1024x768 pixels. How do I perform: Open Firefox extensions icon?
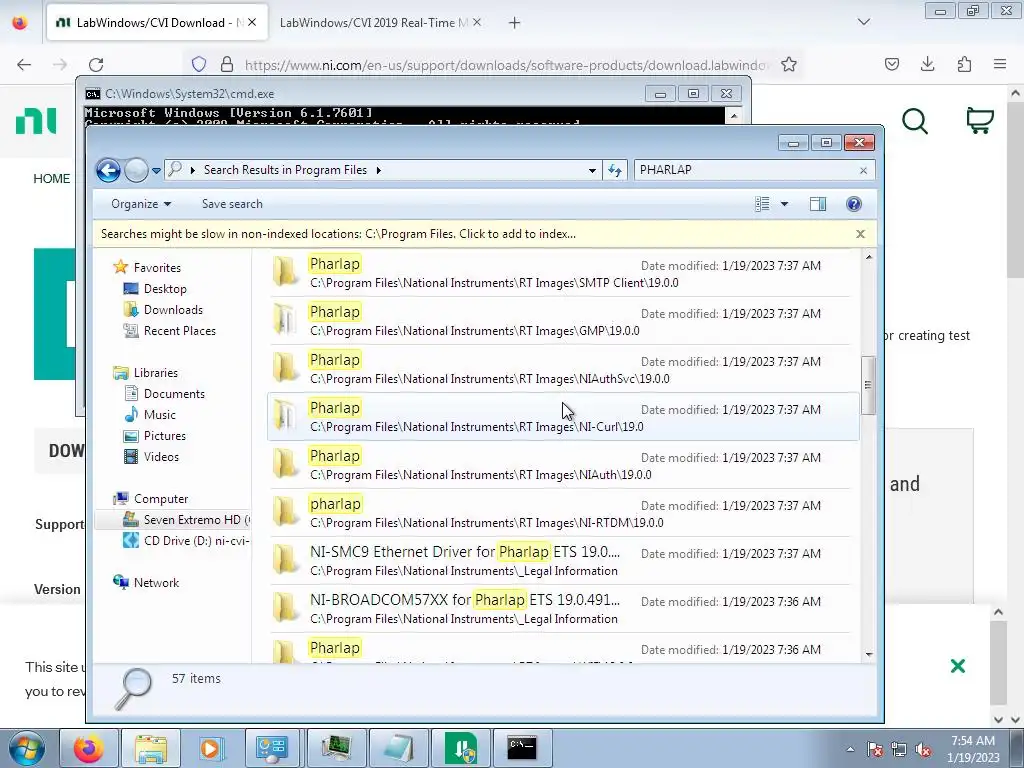click(x=964, y=64)
